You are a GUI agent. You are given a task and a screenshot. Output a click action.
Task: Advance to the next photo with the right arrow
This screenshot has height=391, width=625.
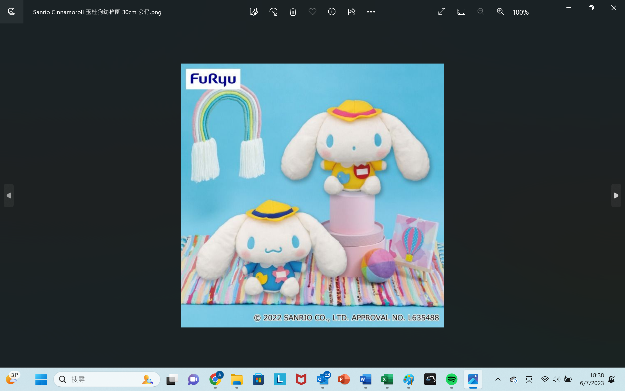pyautogui.click(x=616, y=195)
